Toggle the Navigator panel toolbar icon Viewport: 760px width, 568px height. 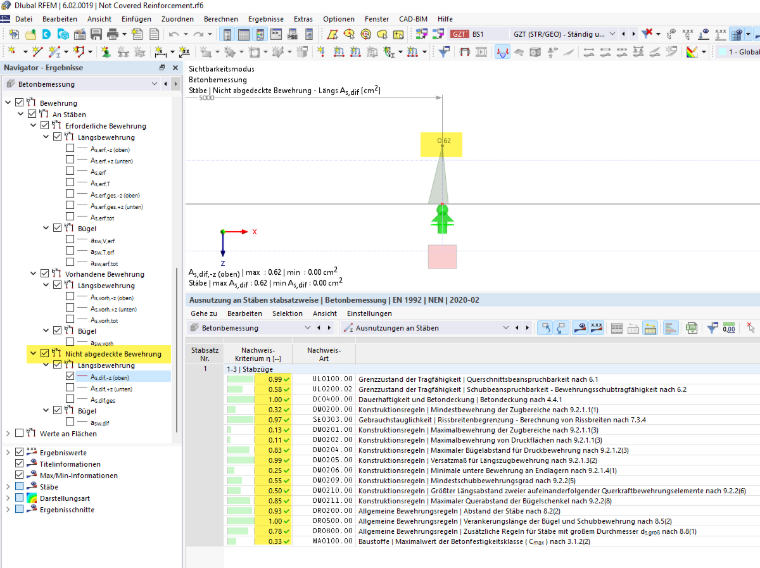click(227, 34)
